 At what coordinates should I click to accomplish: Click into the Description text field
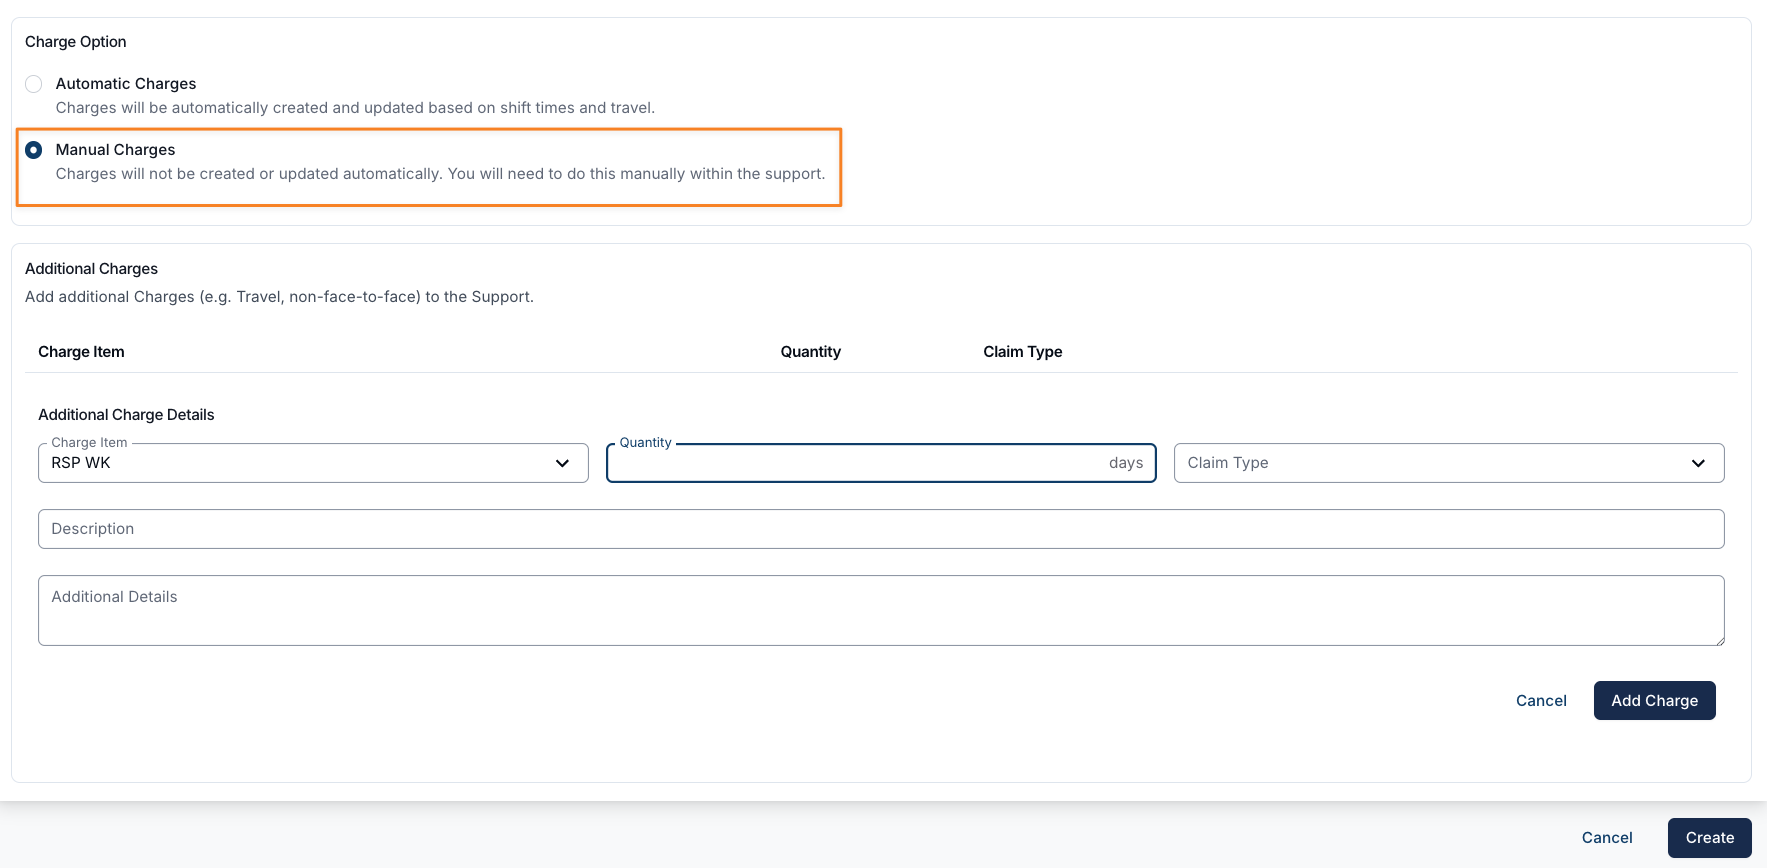click(x=880, y=529)
